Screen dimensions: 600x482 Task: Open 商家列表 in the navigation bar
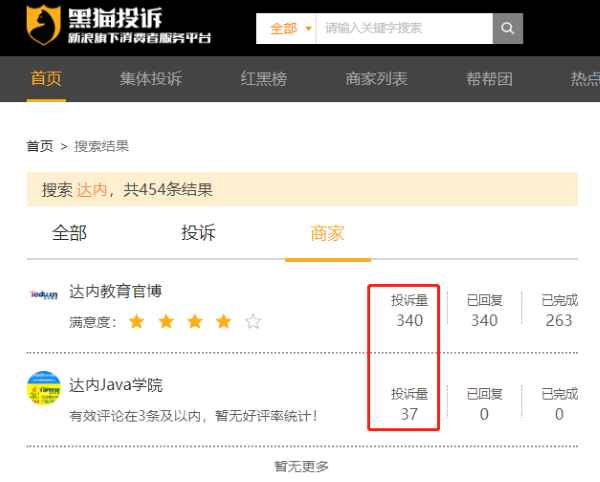377,79
